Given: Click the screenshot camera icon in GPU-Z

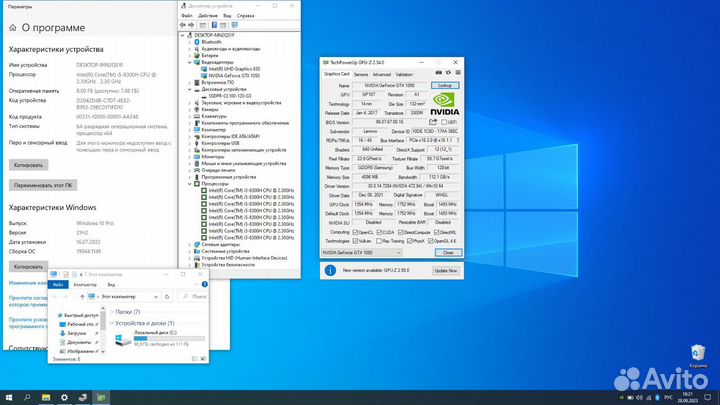Looking at the screenshot, I should pyautogui.click(x=439, y=73).
